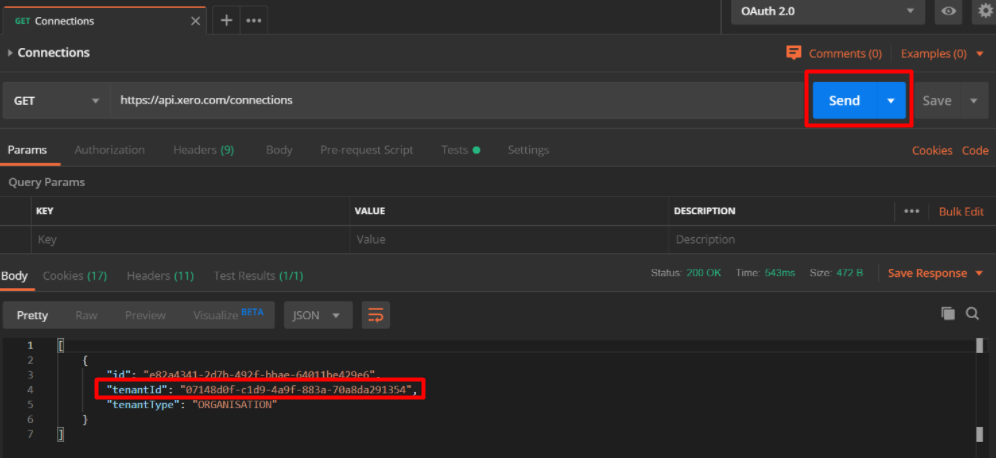Open the Headers (9) request tab
The height and width of the screenshot is (458, 996).
click(x=203, y=150)
